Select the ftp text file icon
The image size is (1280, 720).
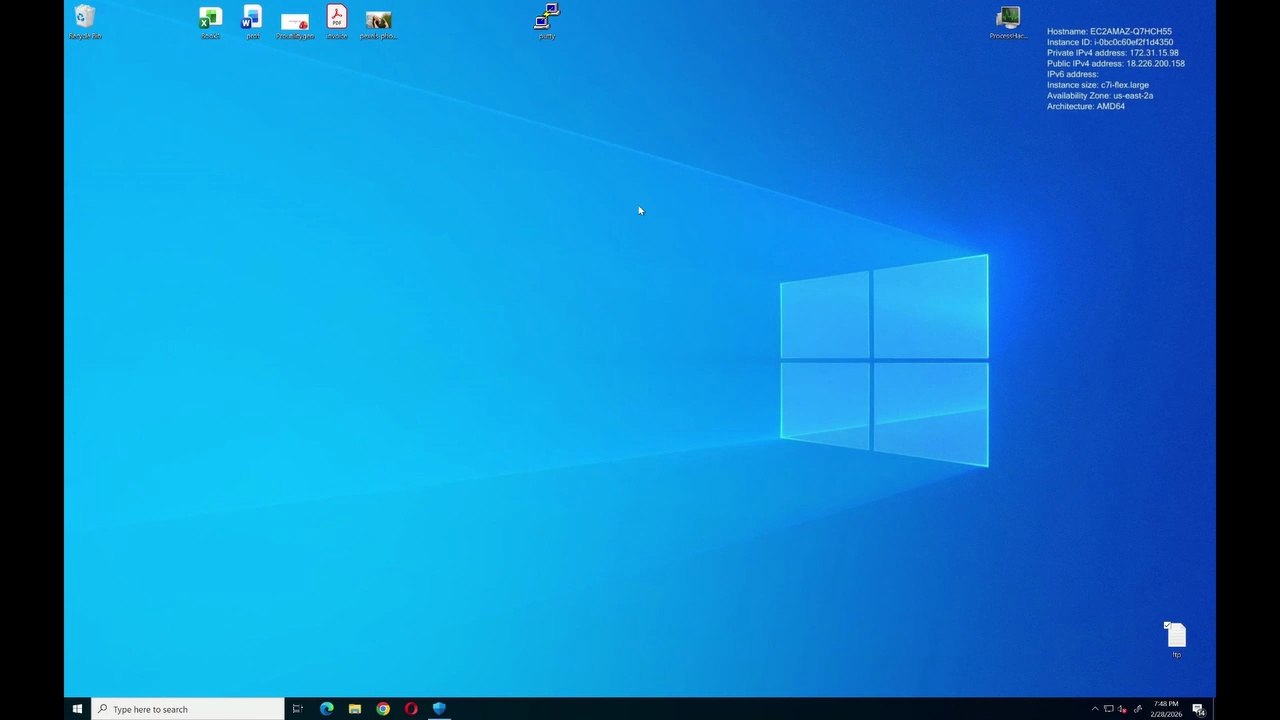coord(1176,640)
